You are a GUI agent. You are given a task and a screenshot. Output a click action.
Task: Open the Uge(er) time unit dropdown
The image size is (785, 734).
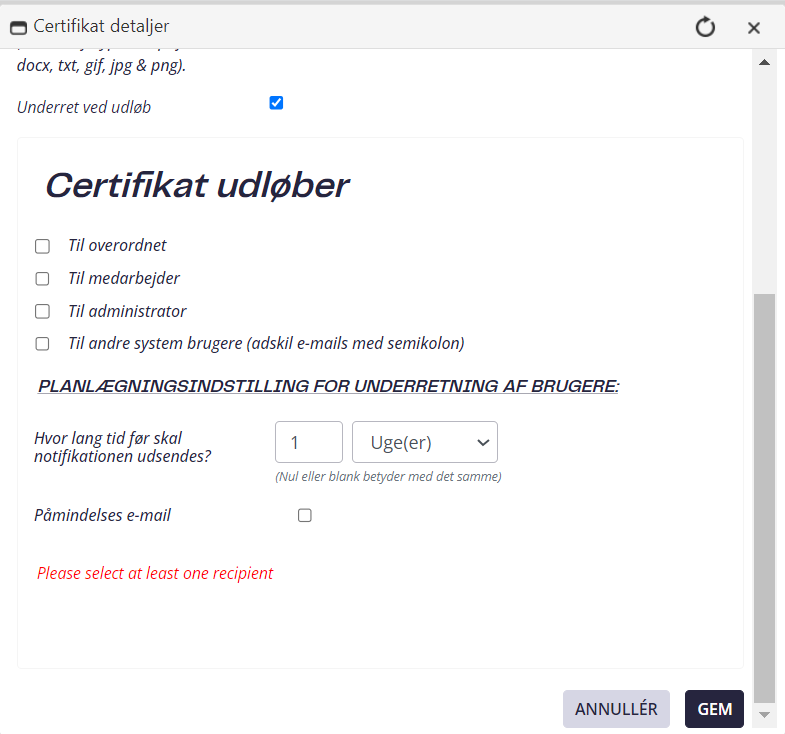[x=425, y=442]
